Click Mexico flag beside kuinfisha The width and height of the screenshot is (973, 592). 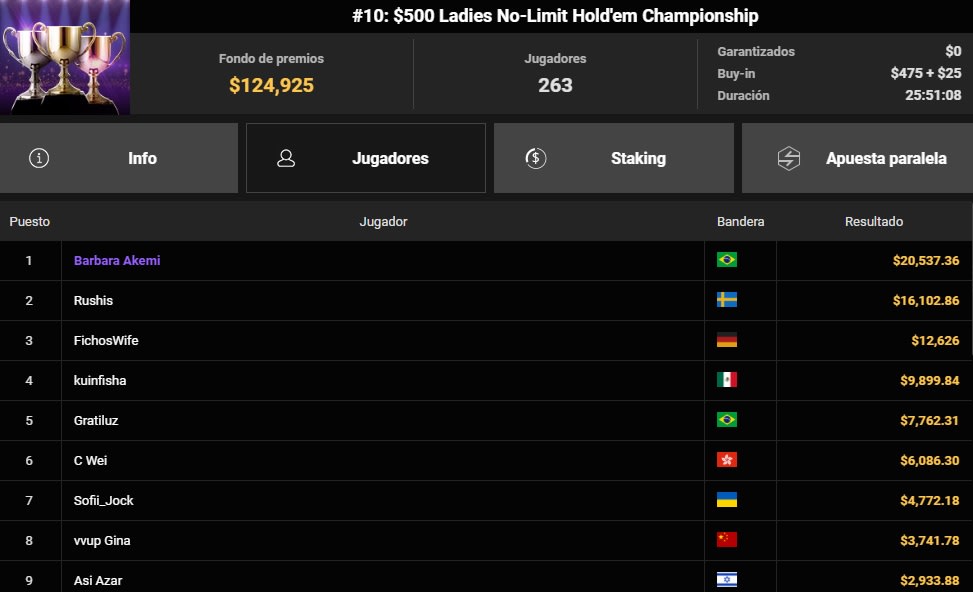(729, 380)
